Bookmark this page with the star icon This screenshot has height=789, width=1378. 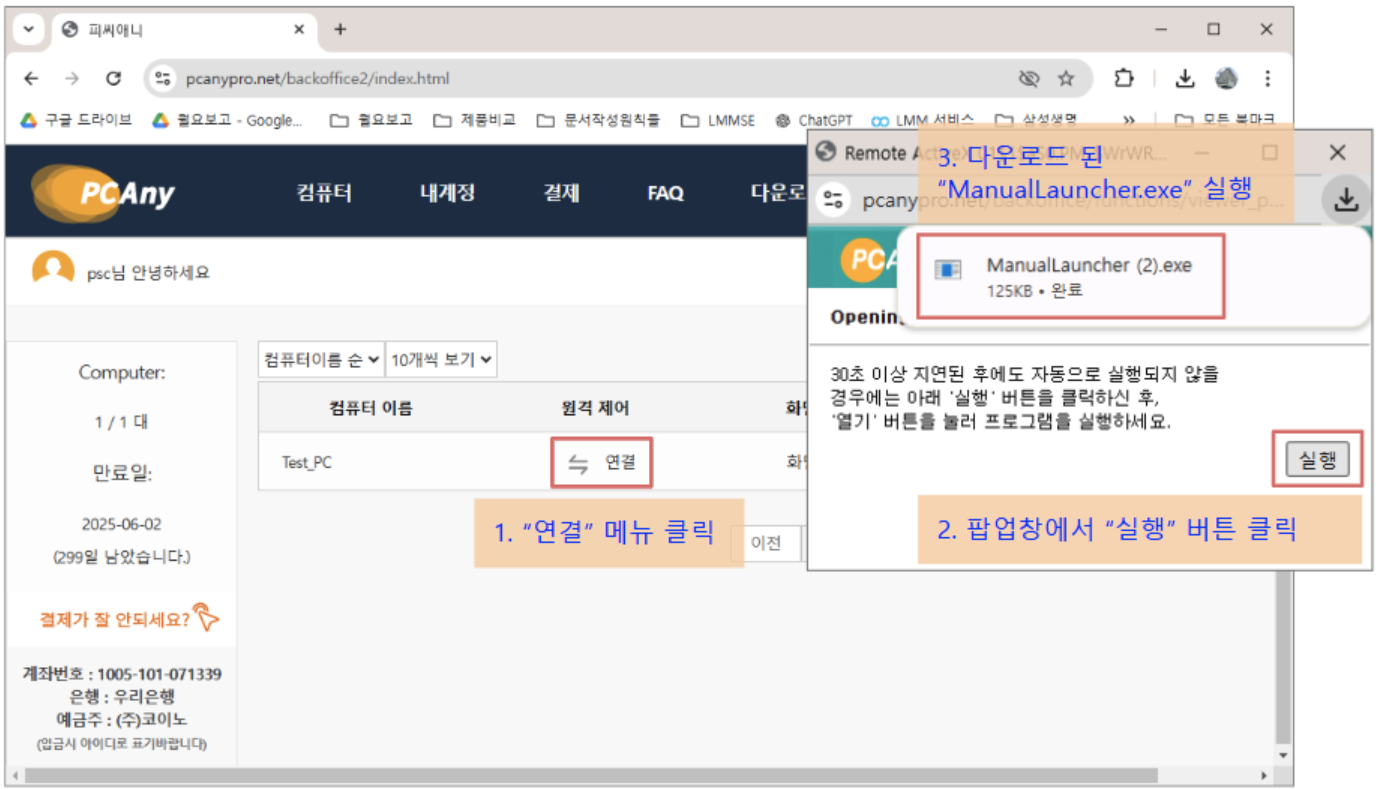(x=1066, y=78)
